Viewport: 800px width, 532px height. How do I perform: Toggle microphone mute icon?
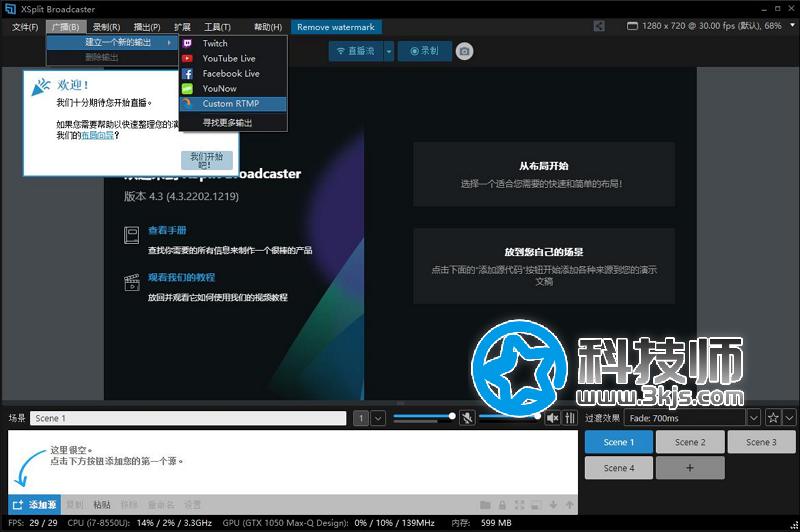(467, 418)
